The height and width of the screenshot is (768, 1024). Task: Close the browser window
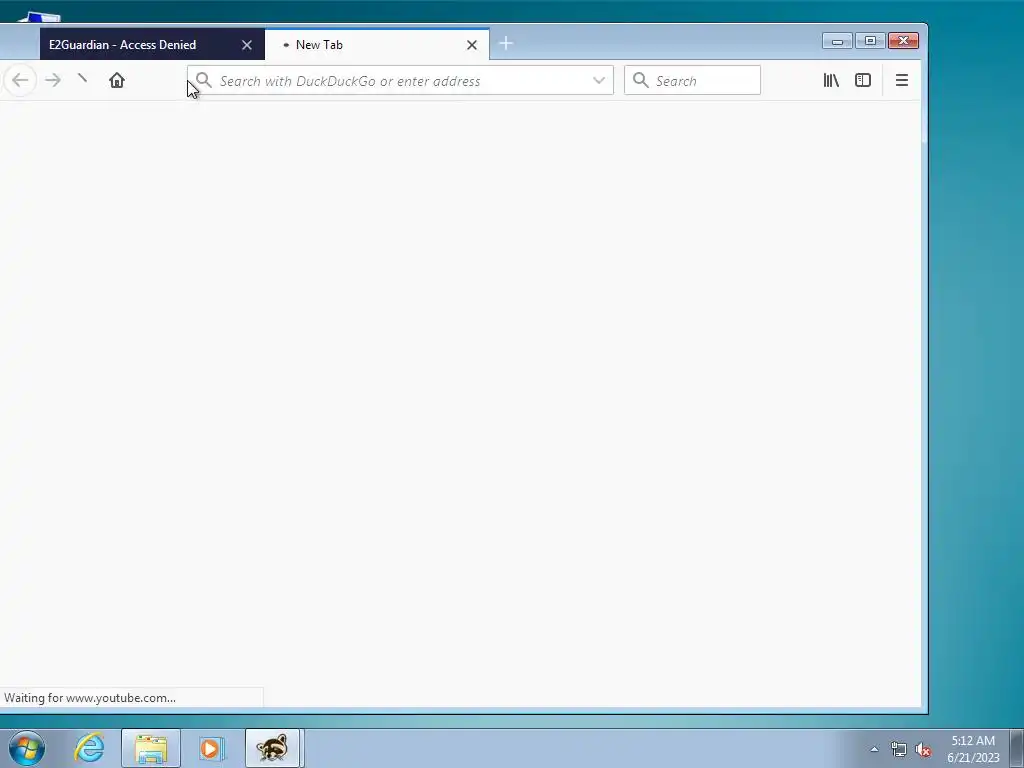coord(903,41)
